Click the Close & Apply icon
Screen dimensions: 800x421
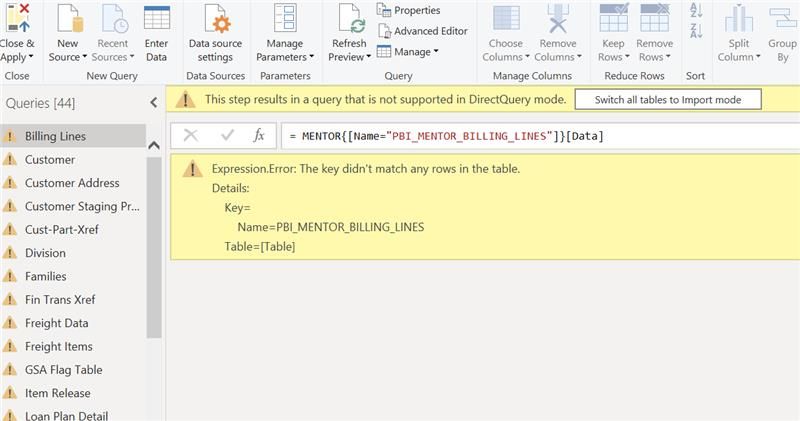(18, 18)
